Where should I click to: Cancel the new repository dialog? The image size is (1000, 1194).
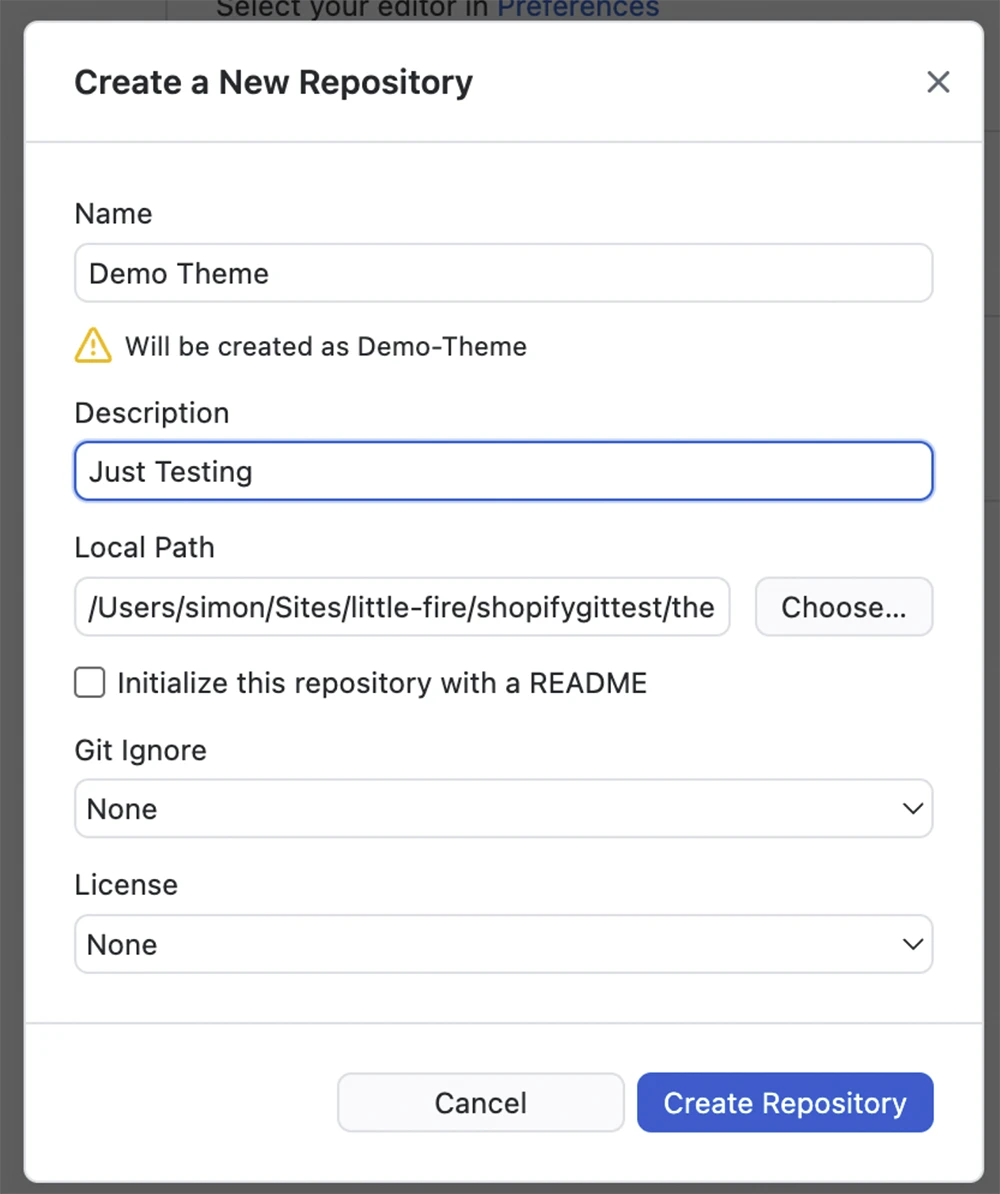[x=481, y=1103]
